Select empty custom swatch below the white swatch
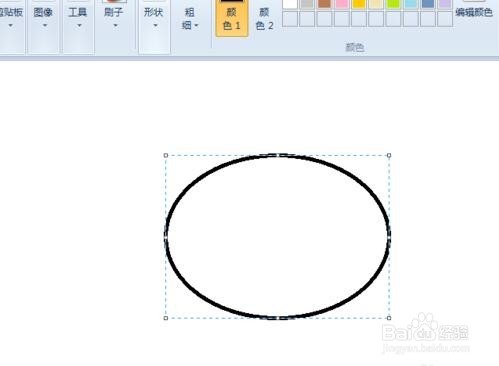 290,19
